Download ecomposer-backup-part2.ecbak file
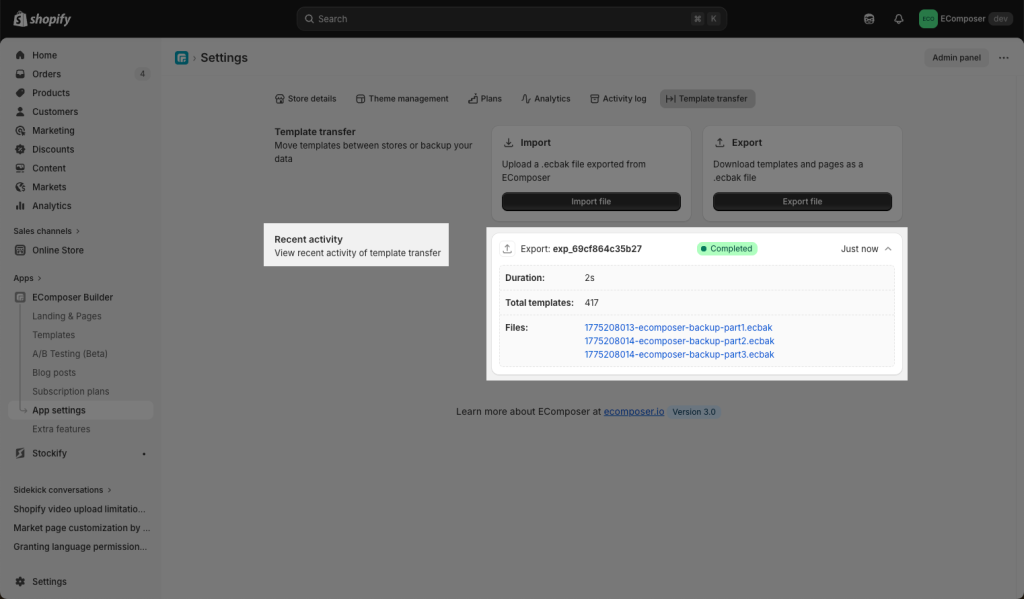The width and height of the screenshot is (1024, 599). [x=679, y=341]
